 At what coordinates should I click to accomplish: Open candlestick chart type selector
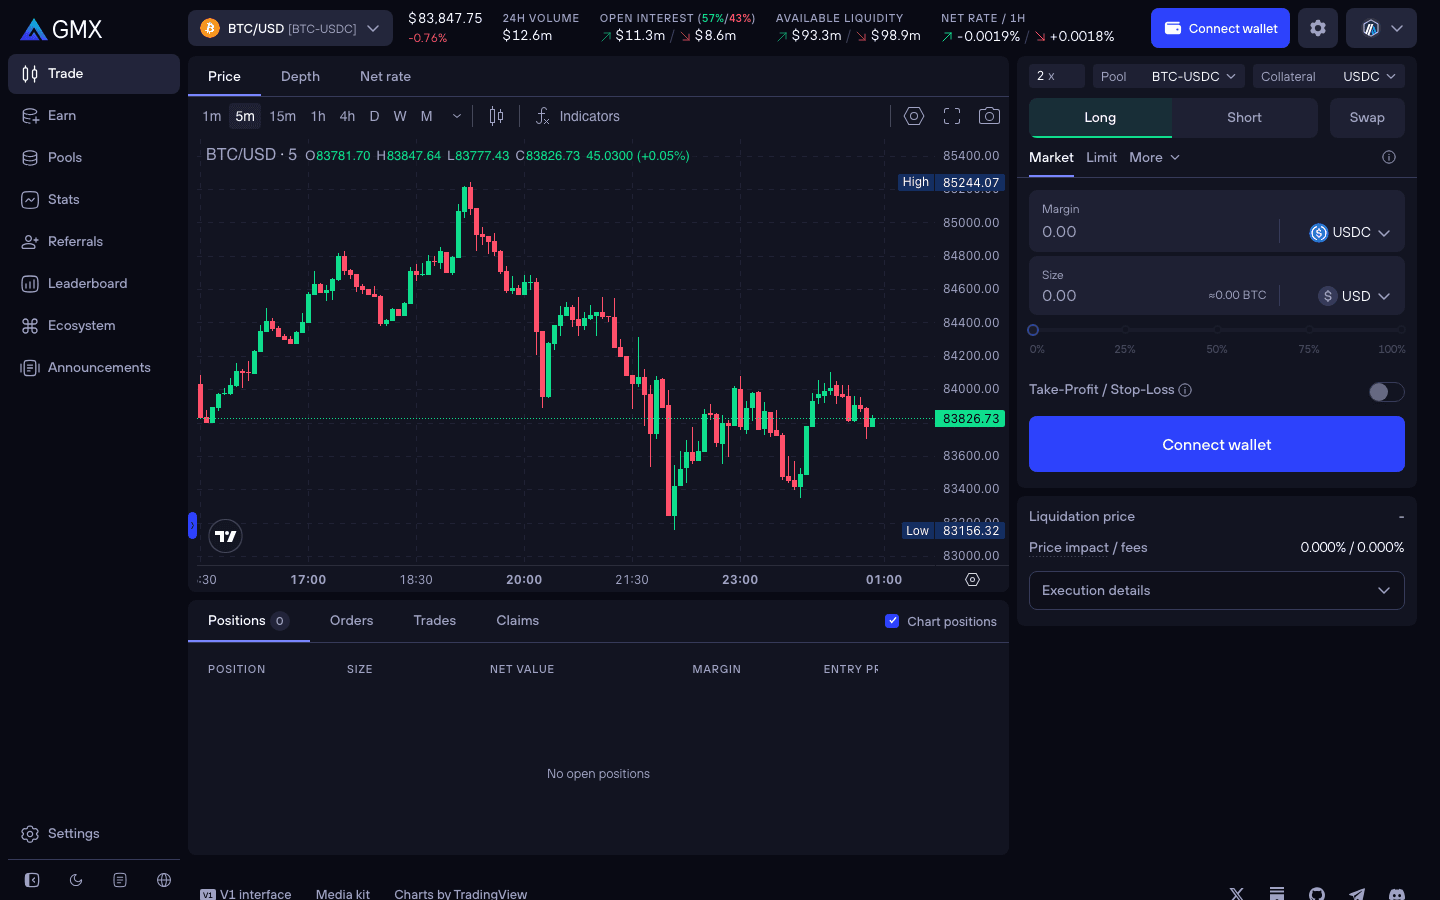click(496, 116)
